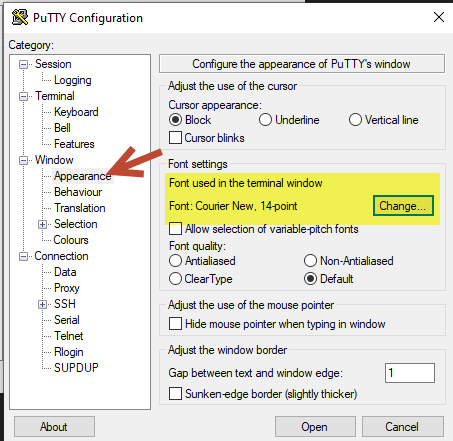The width and height of the screenshot is (453, 441).
Task: Open the Colours category
Action: (71, 240)
